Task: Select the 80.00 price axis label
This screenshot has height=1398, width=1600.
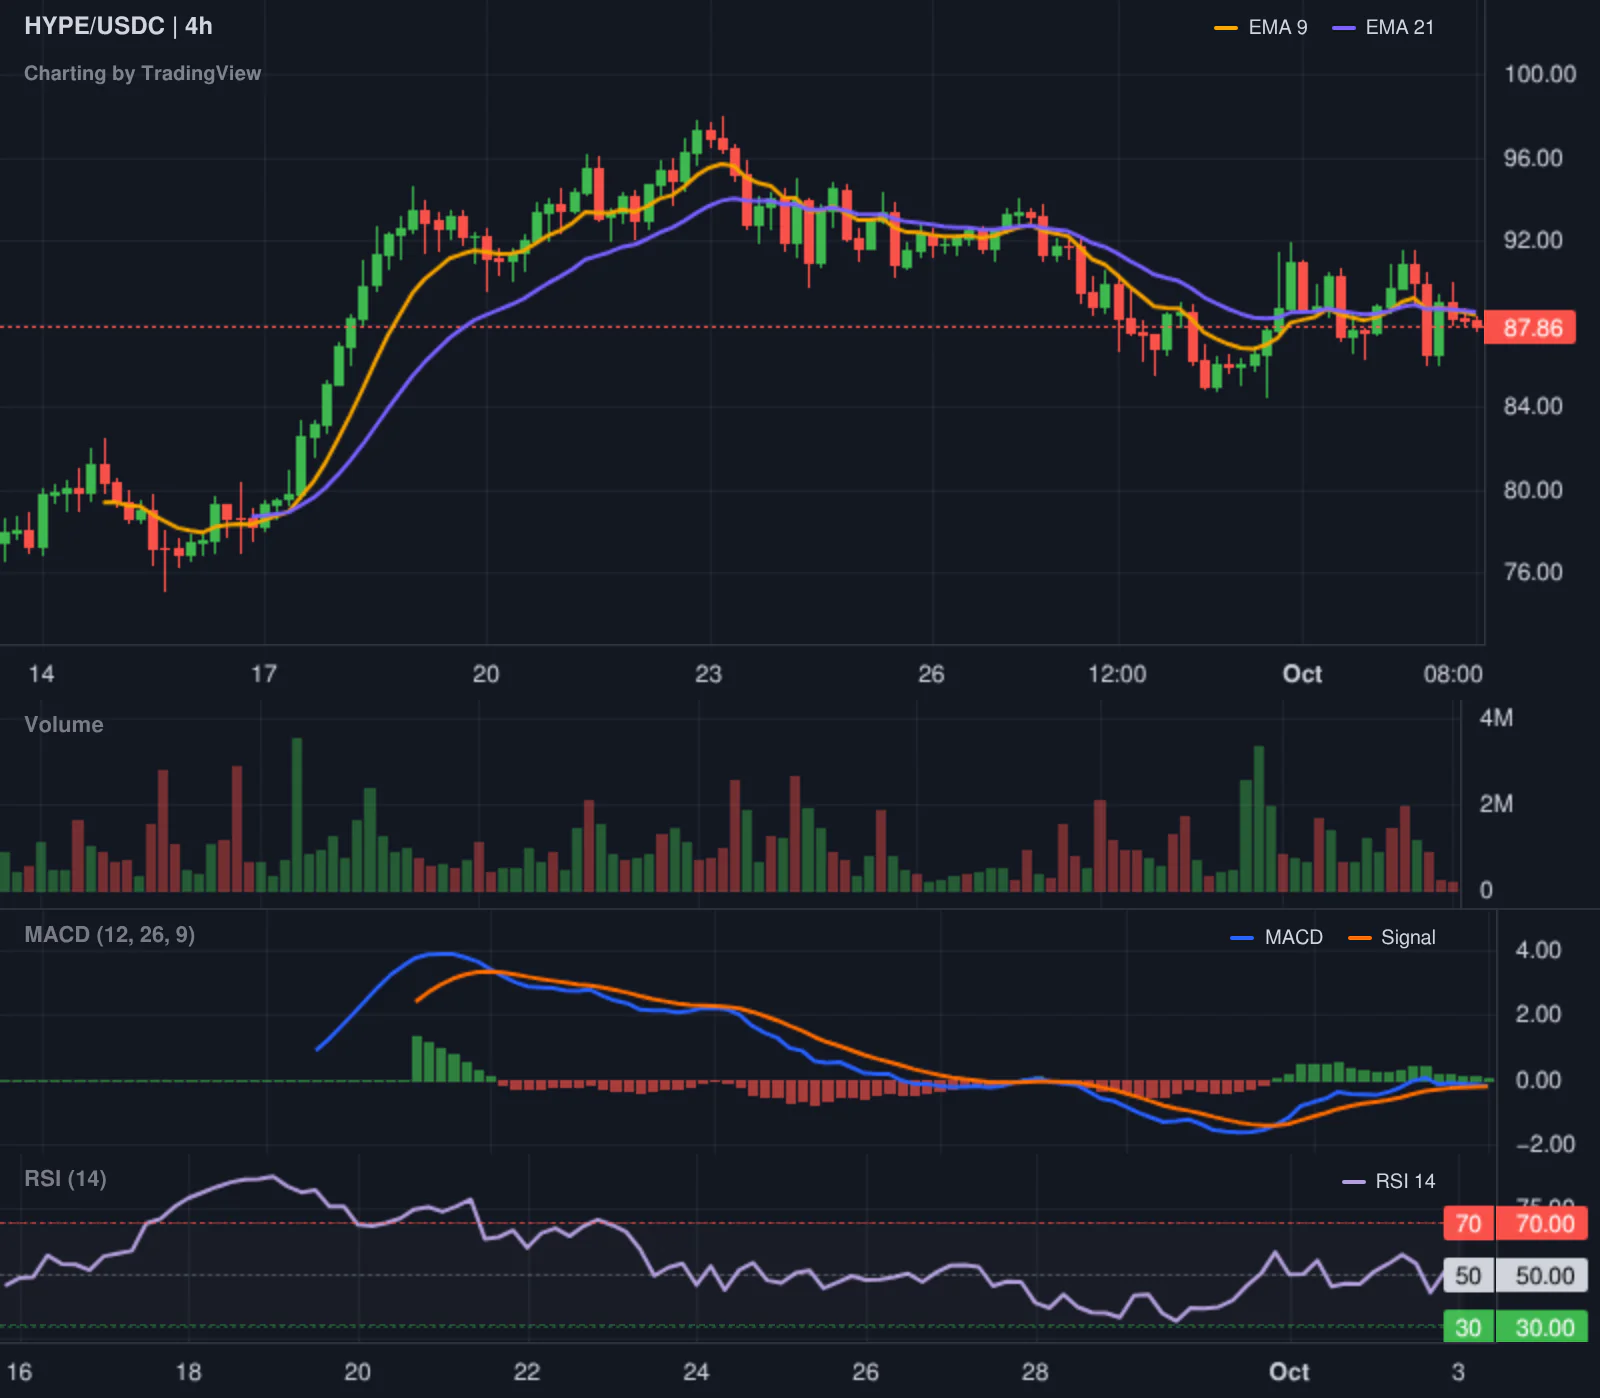Action: click(x=1533, y=490)
